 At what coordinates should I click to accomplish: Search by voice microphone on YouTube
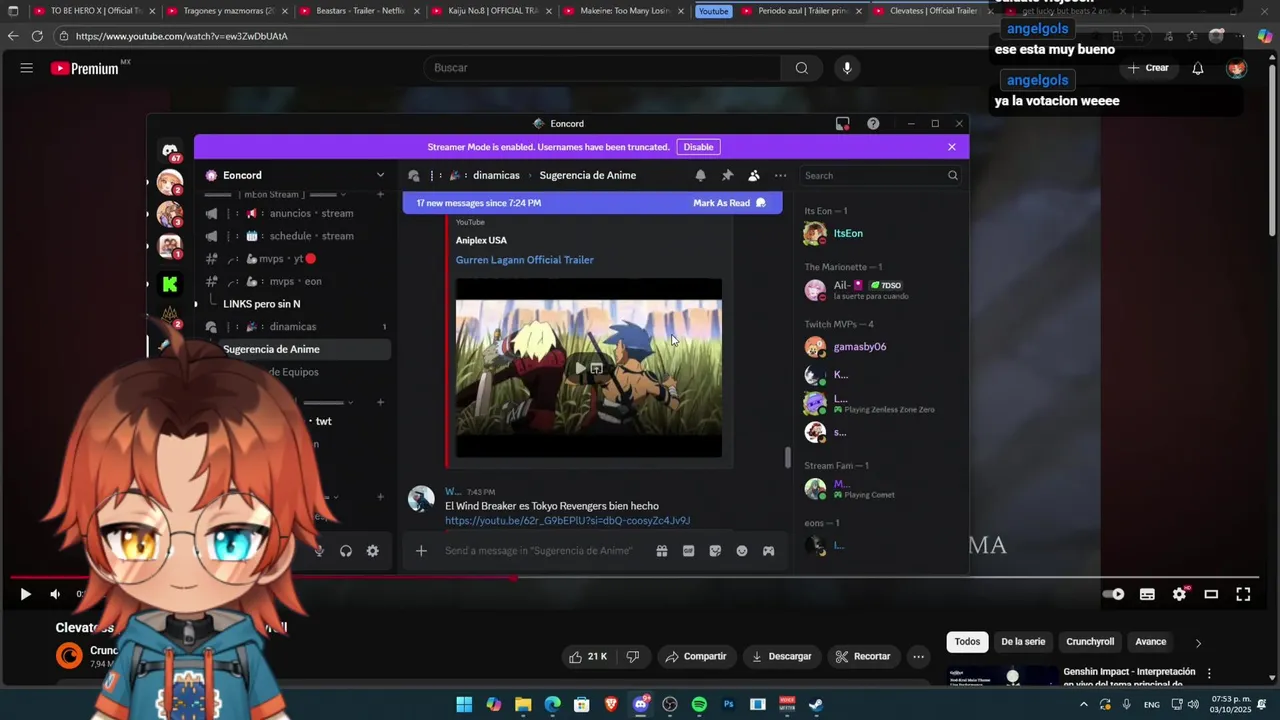[847, 68]
